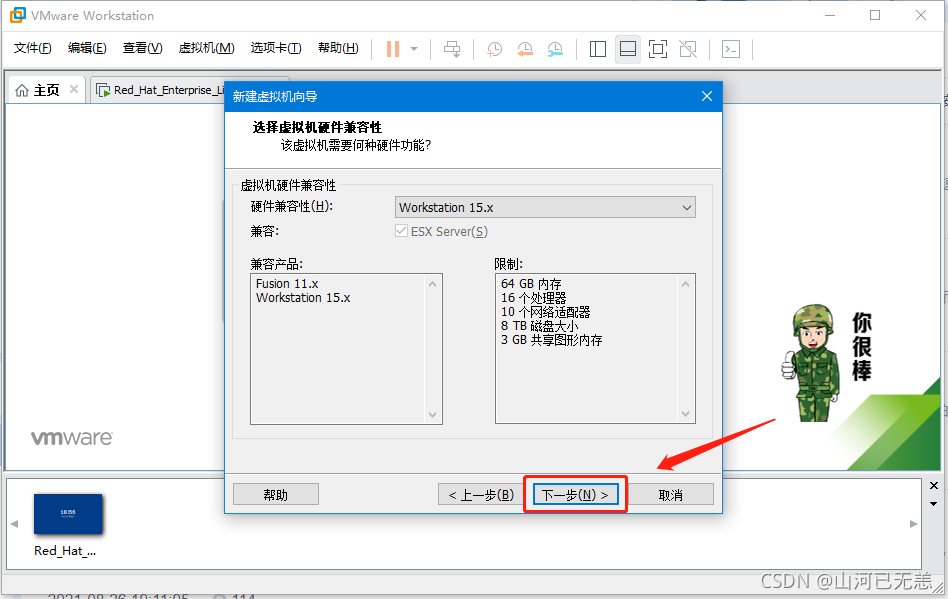Click the VMware Workstation app logo

tap(18, 15)
